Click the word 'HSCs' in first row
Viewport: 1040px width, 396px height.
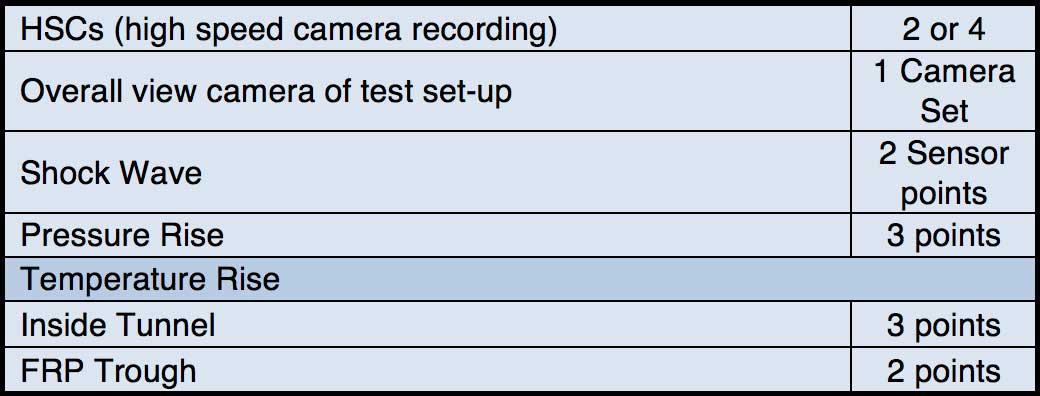tap(62, 30)
